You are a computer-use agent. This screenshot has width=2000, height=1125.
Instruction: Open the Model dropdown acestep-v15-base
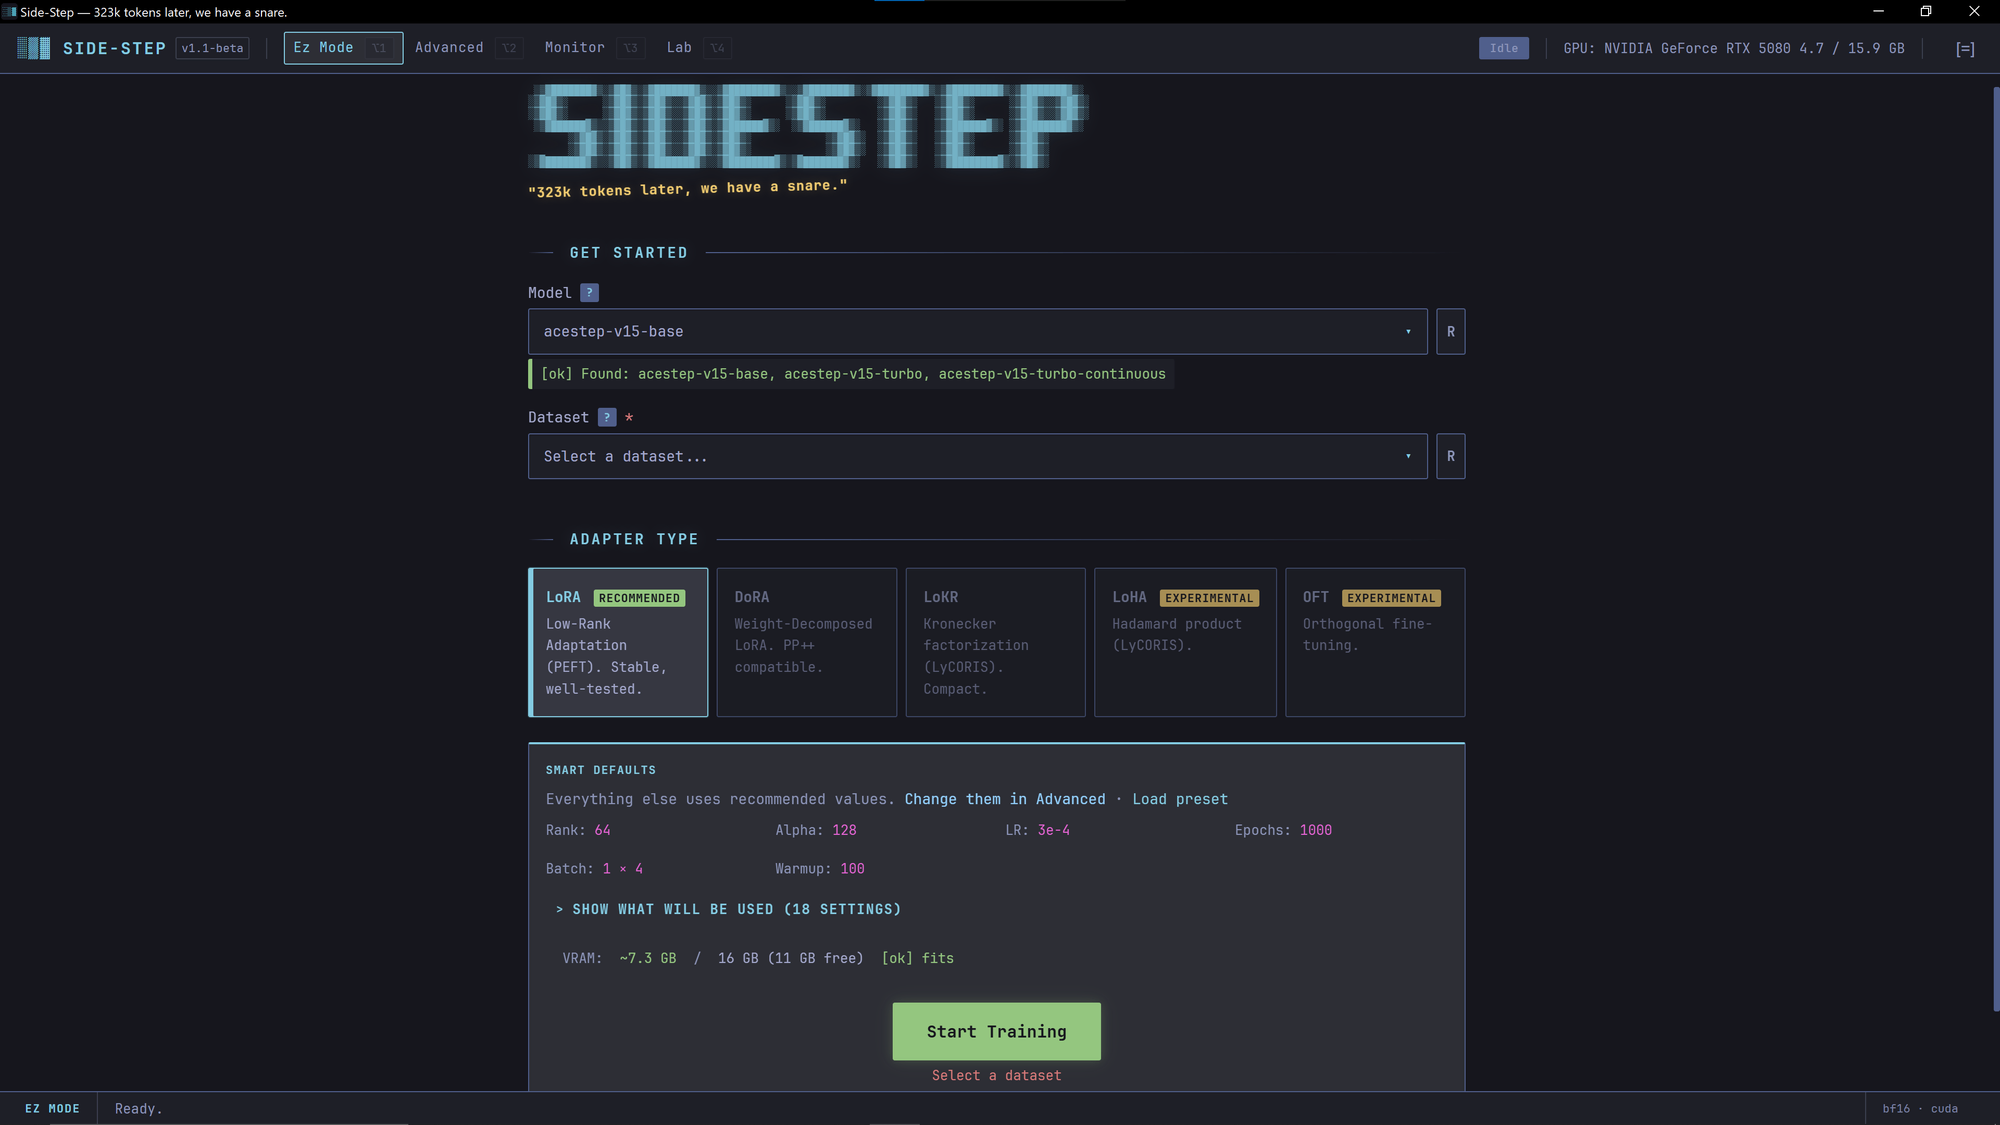click(x=977, y=332)
